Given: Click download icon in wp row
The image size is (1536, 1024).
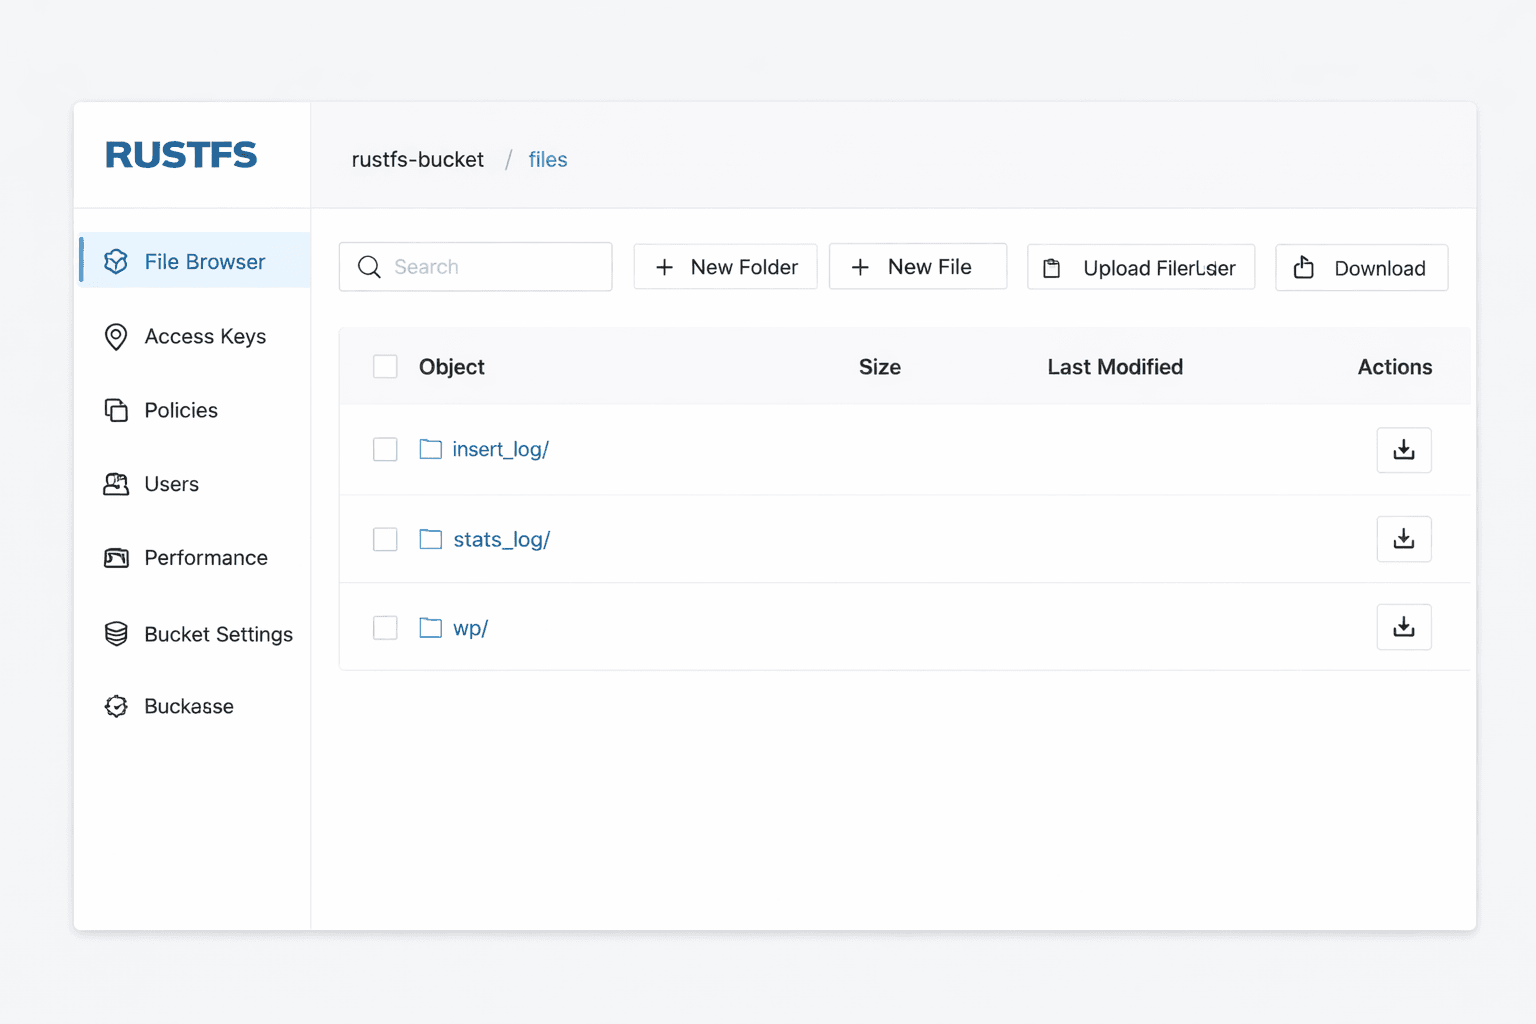Looking at the screenshot, I should (x=1403, y=627).
